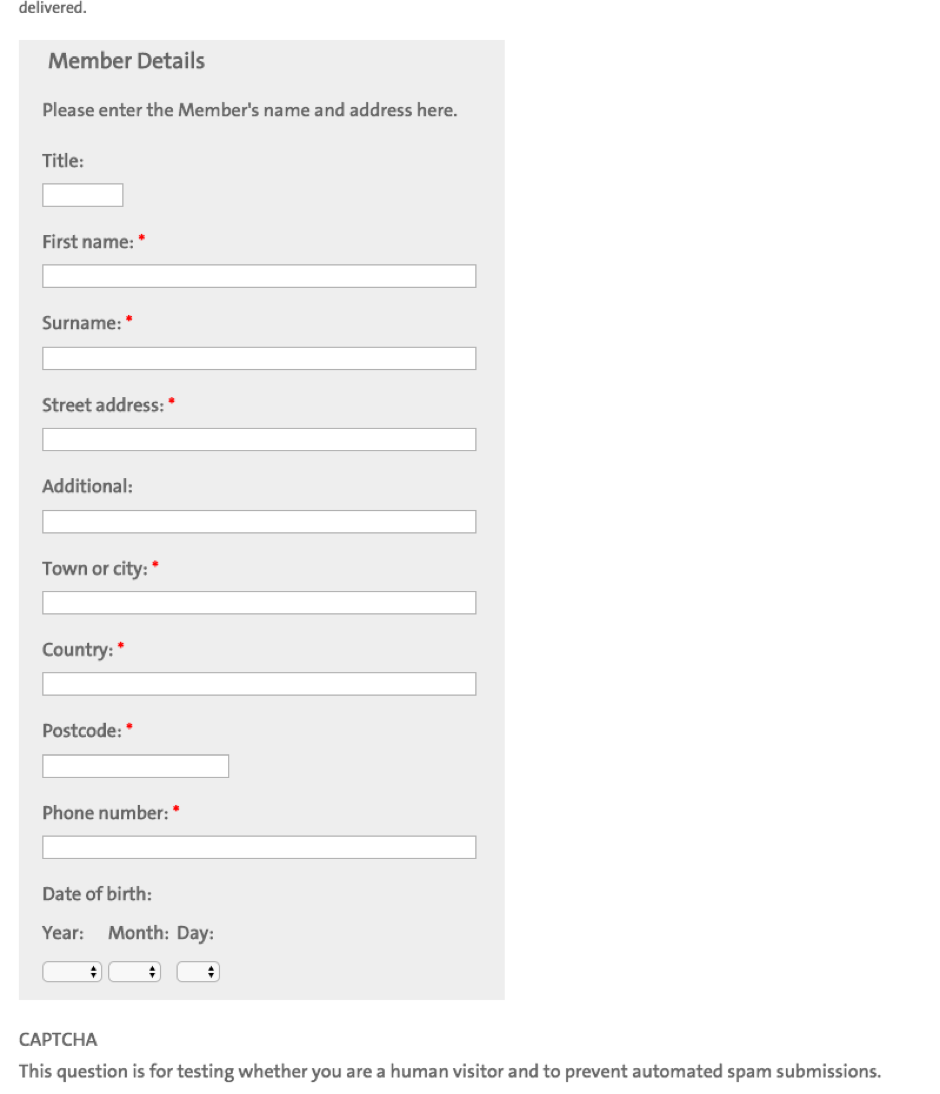Open the Year dropdown for birth date
The image size is (940, 1094).
[72, 971]
